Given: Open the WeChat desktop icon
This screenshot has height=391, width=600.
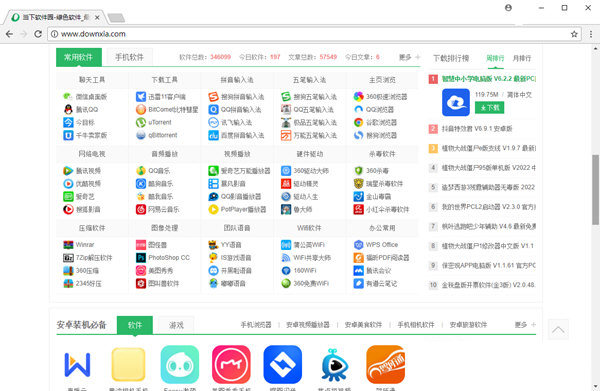Looking at the screenshot, I should (x=68, y=96).
